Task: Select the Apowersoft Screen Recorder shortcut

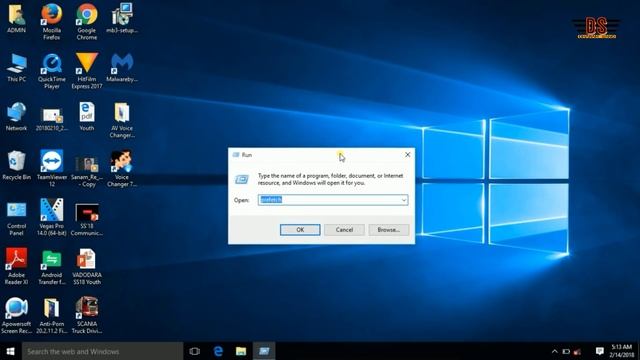Action: pyautogui.click(x=16, y=315)
